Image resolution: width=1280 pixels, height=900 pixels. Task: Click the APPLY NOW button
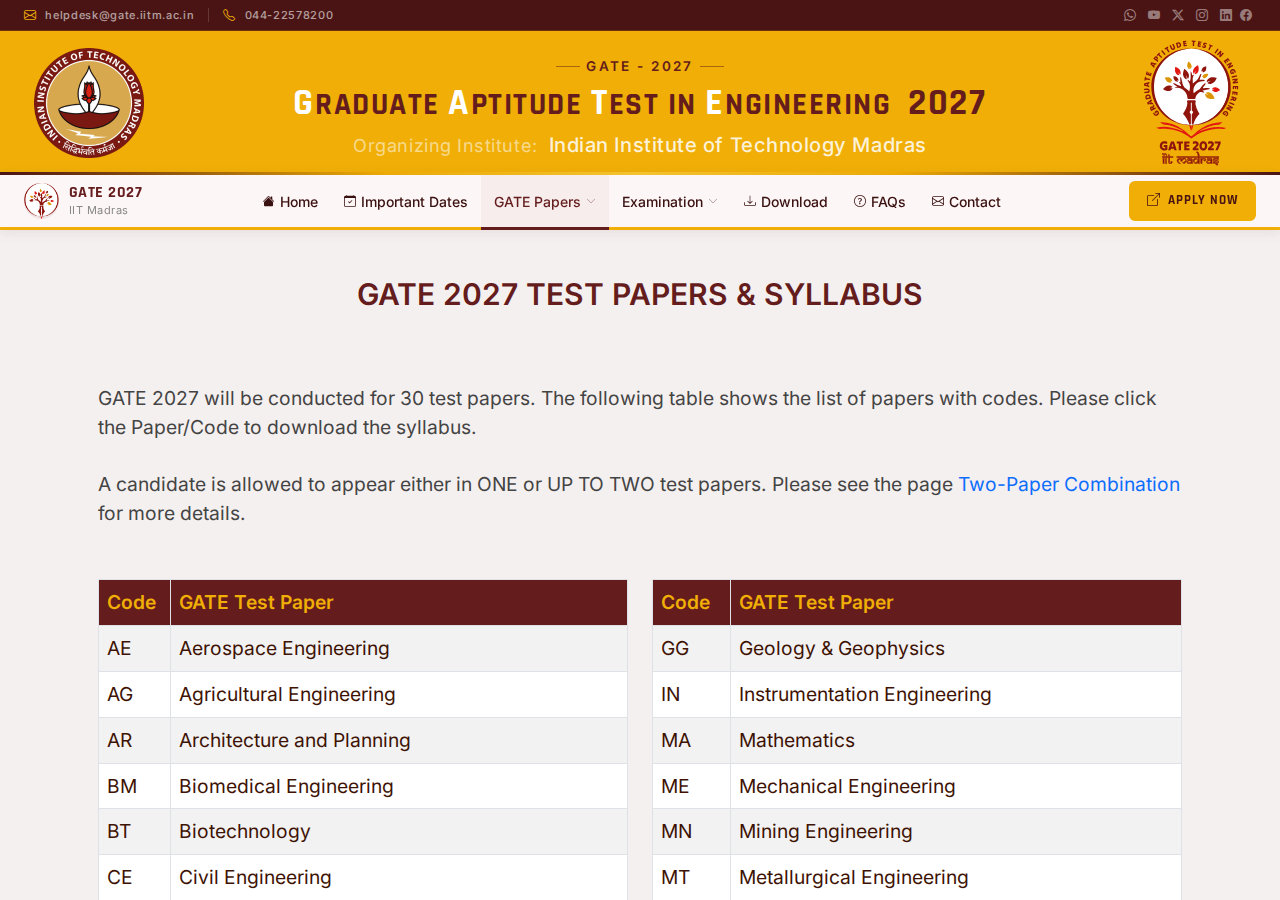tap(1192, 201)
